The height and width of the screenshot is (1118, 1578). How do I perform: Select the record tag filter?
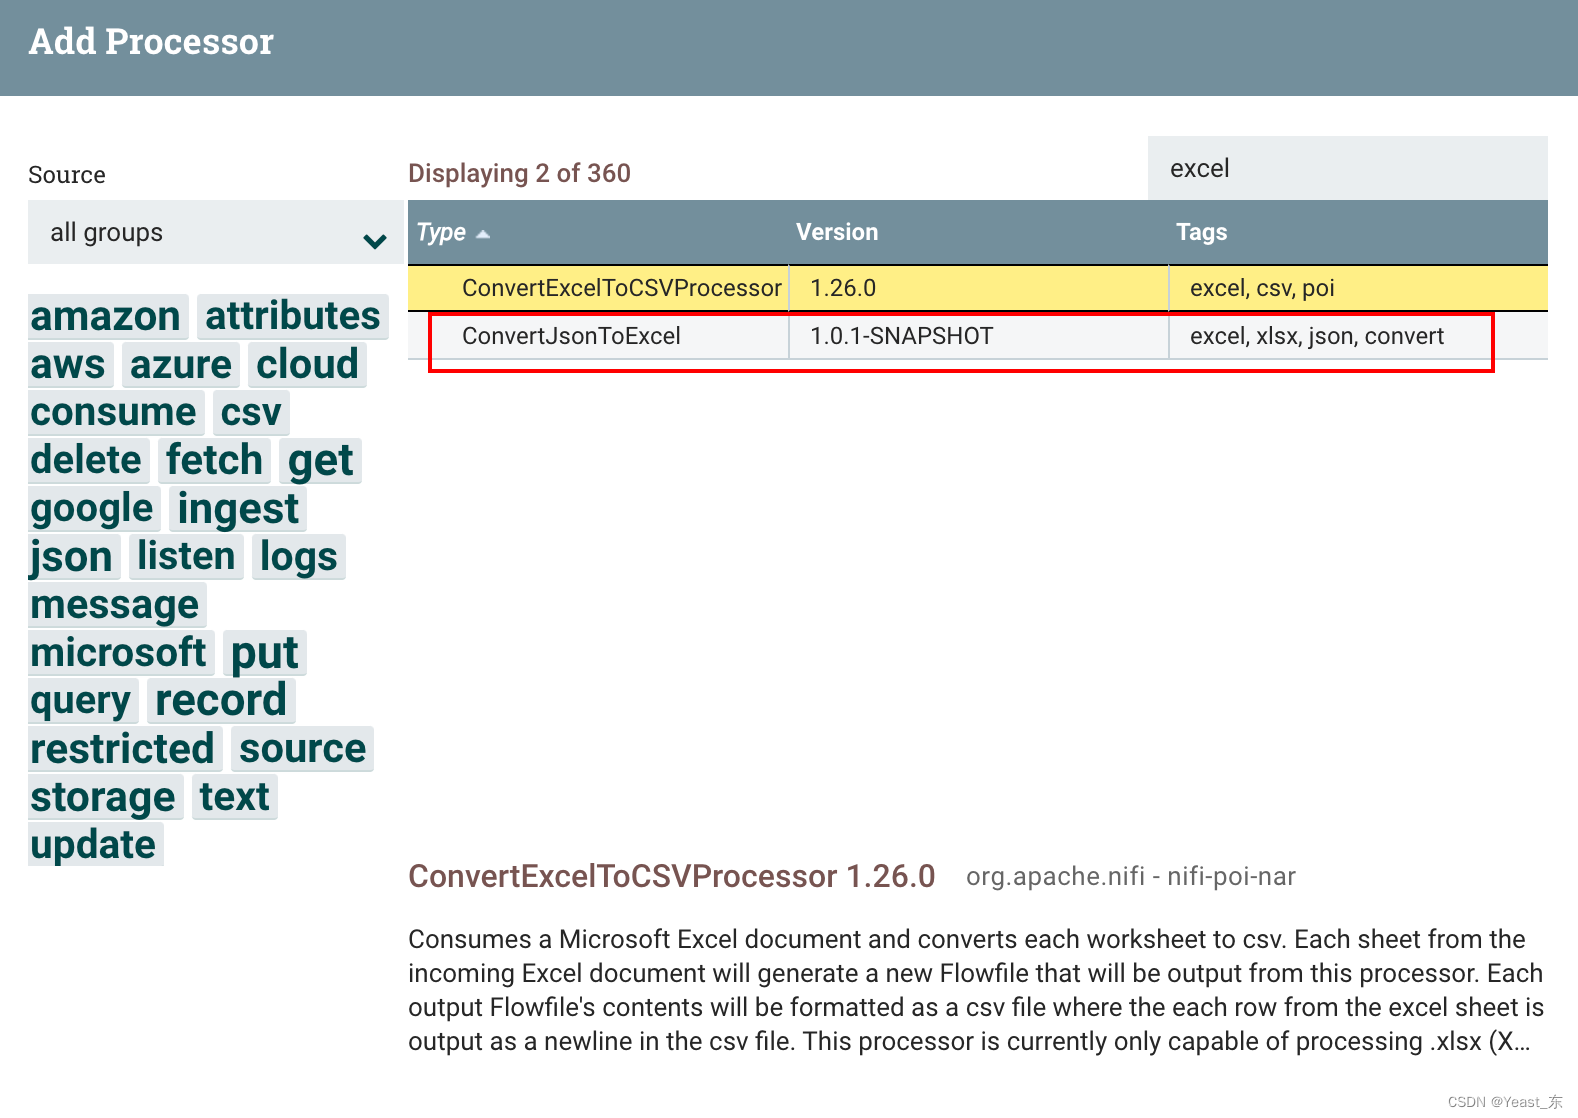click(221, 701)
